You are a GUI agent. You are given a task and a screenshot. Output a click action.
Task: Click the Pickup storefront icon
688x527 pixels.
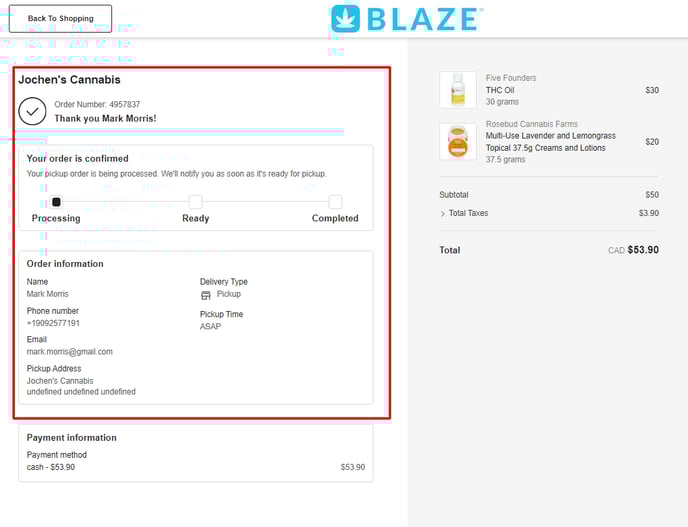pos(206,295)
